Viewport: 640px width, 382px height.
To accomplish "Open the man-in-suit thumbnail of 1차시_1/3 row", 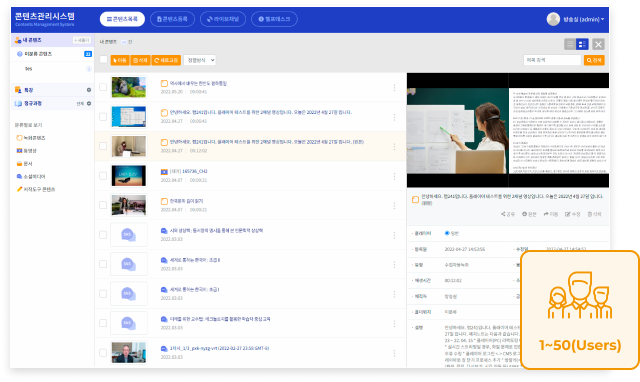I will [x=129, y=353].
